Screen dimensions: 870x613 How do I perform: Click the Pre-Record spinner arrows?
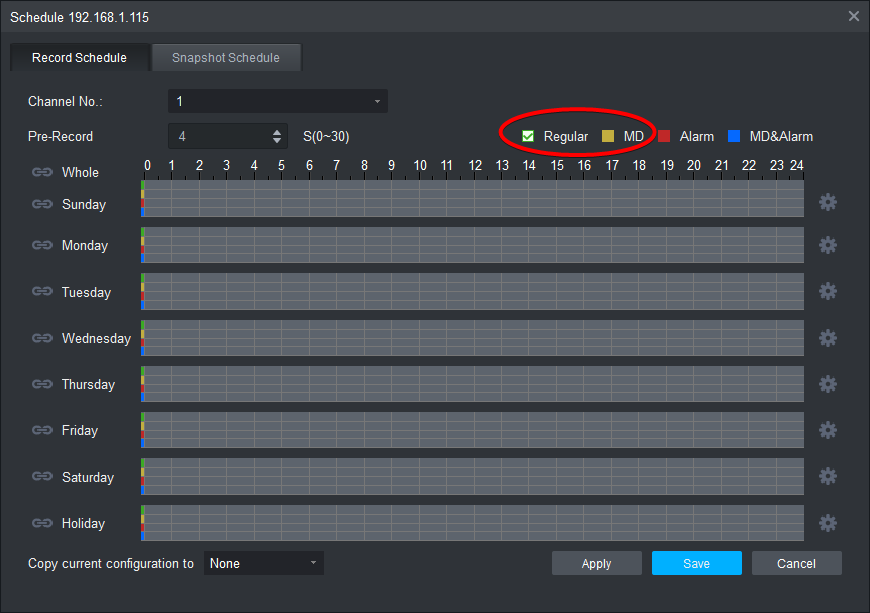[277, 136]
